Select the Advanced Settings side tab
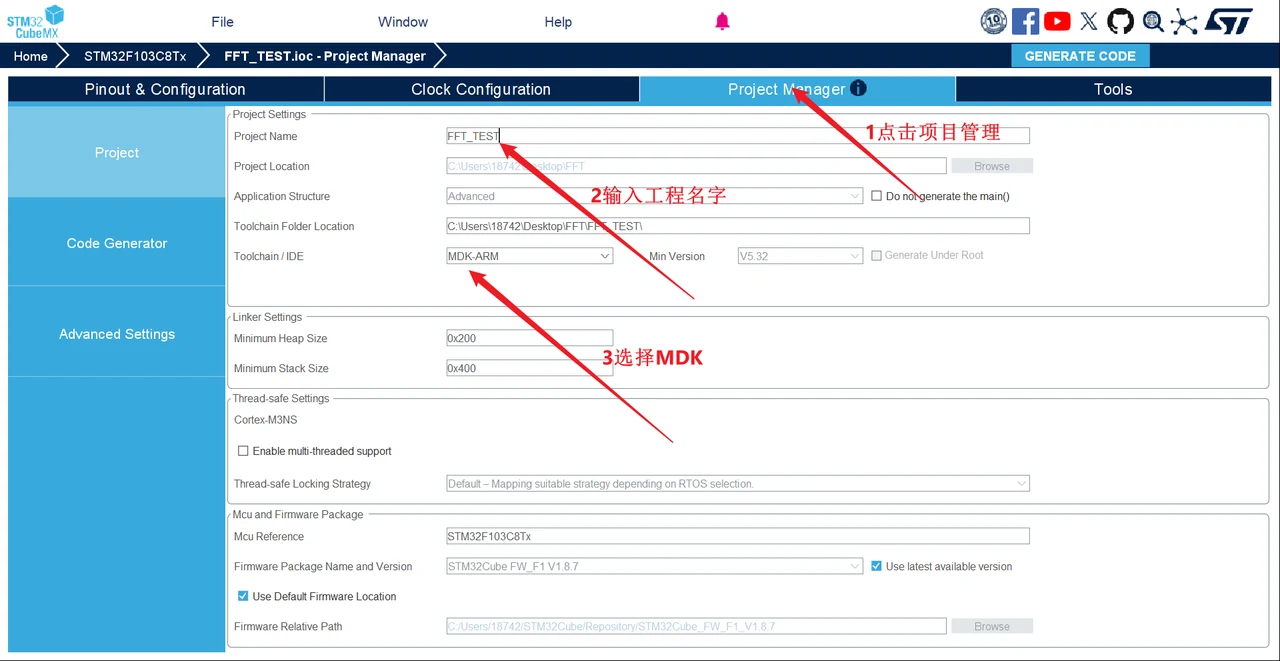Image resolution: width=1280 pixels, height=661 pixels. pyautogui.click(x=117, y=334)
